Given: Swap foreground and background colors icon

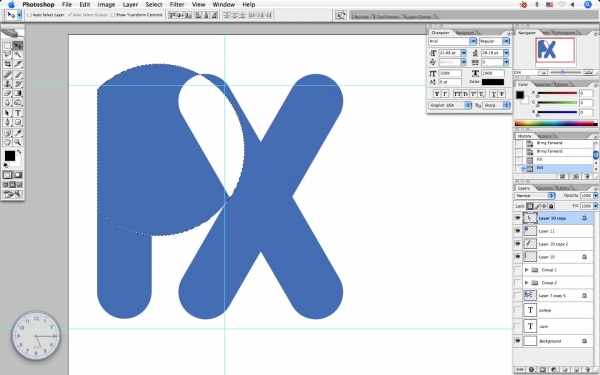Looking at the screenshot, I should [19, 152].
